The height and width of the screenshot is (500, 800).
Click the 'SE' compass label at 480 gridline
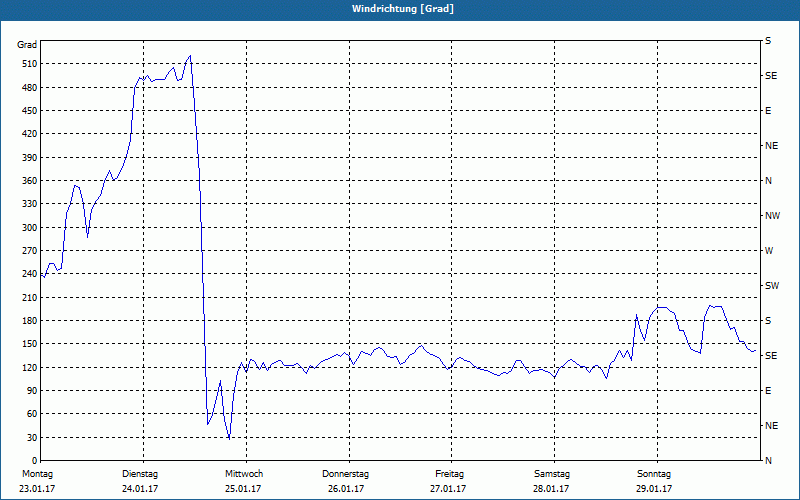click(x=771, y=76)
